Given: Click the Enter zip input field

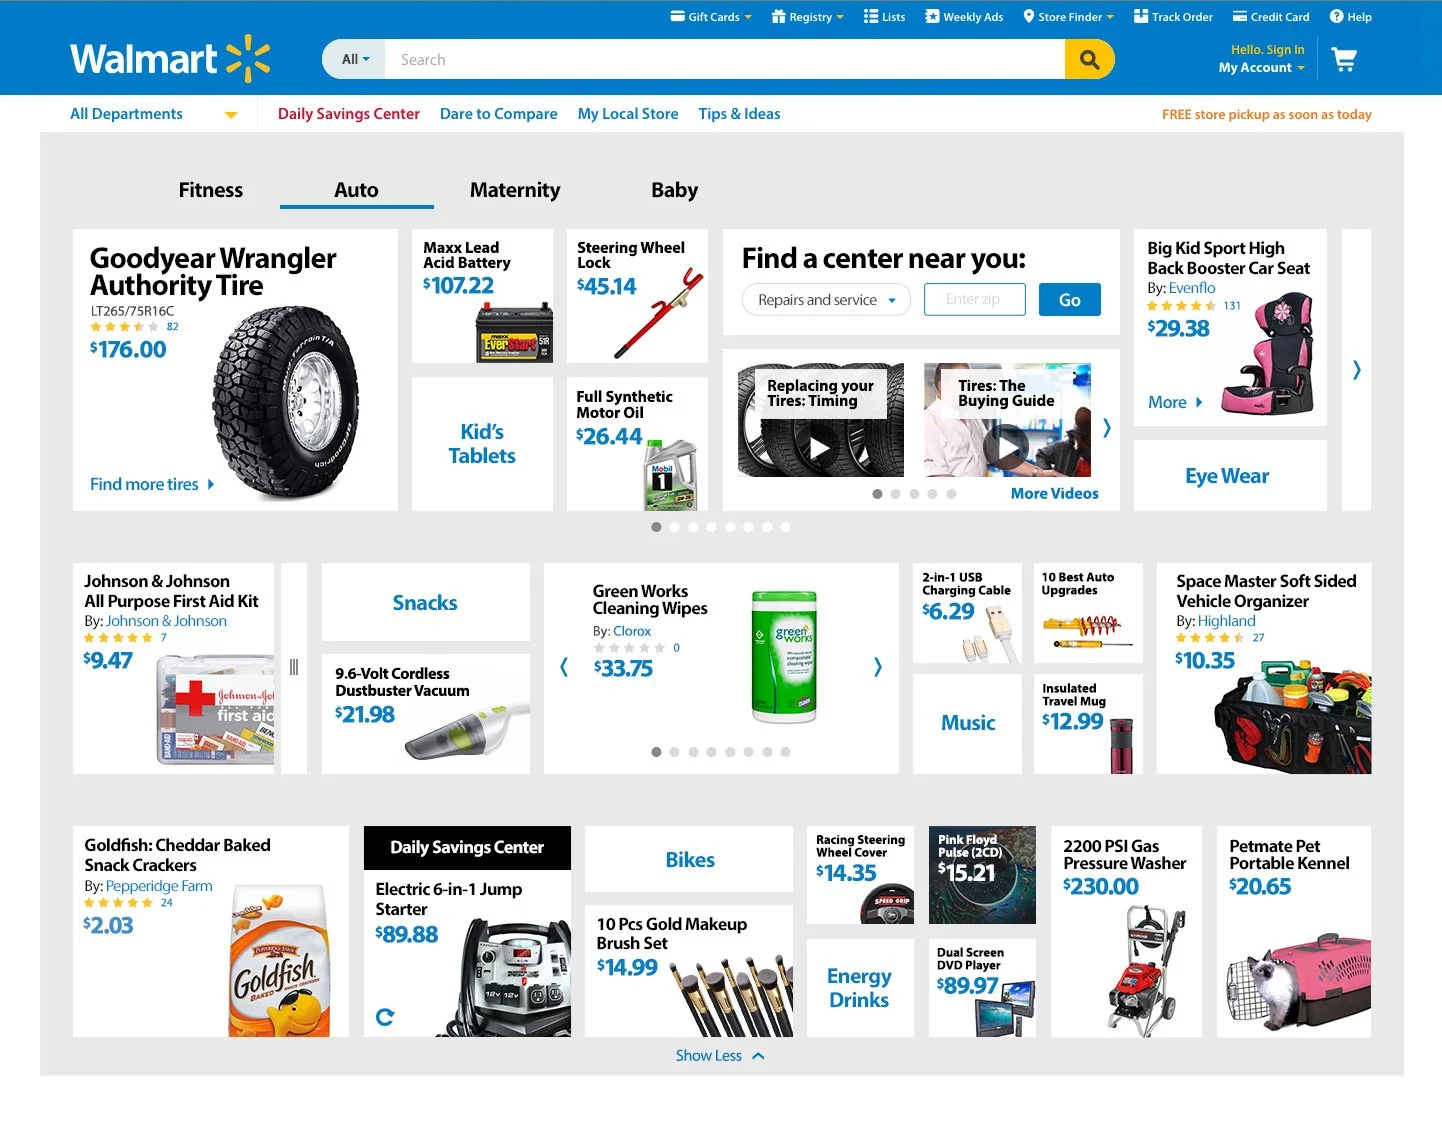Looking at the screenshot, I should pos(975,300).
